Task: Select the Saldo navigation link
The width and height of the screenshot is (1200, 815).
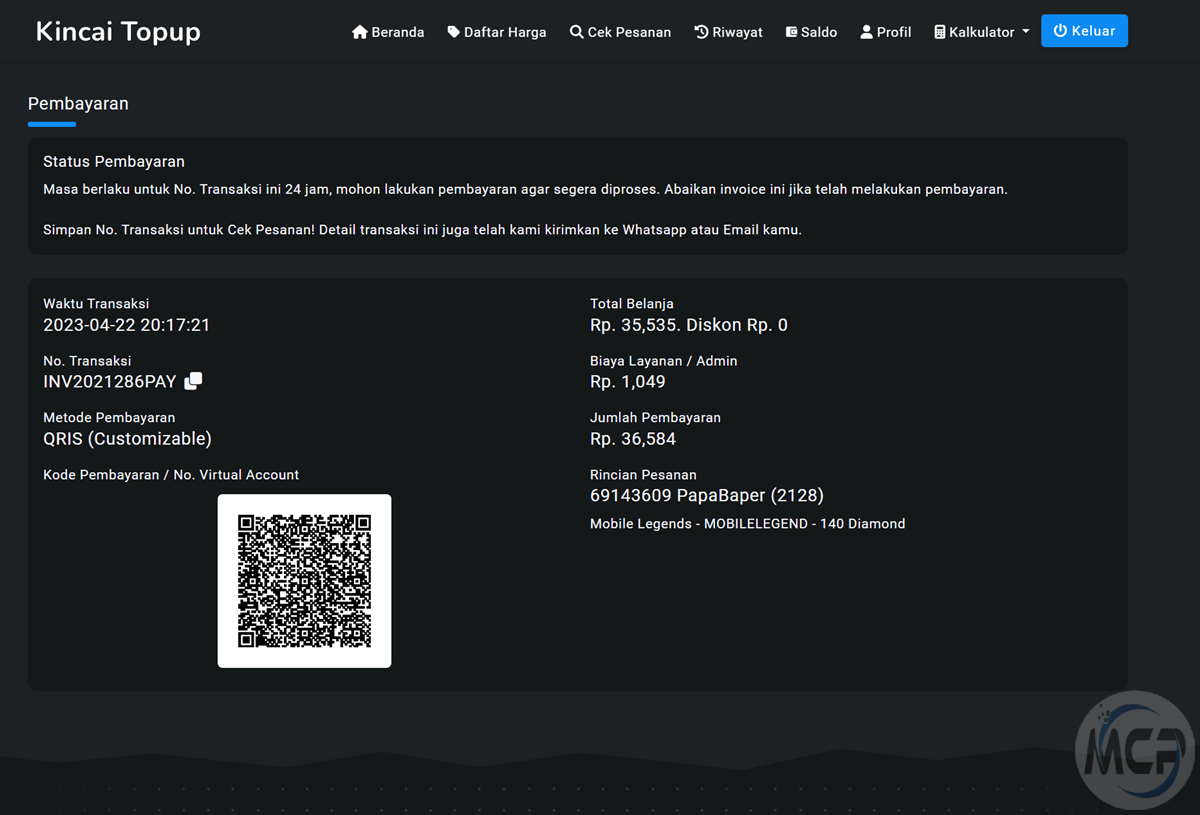Action: (818, 32)
